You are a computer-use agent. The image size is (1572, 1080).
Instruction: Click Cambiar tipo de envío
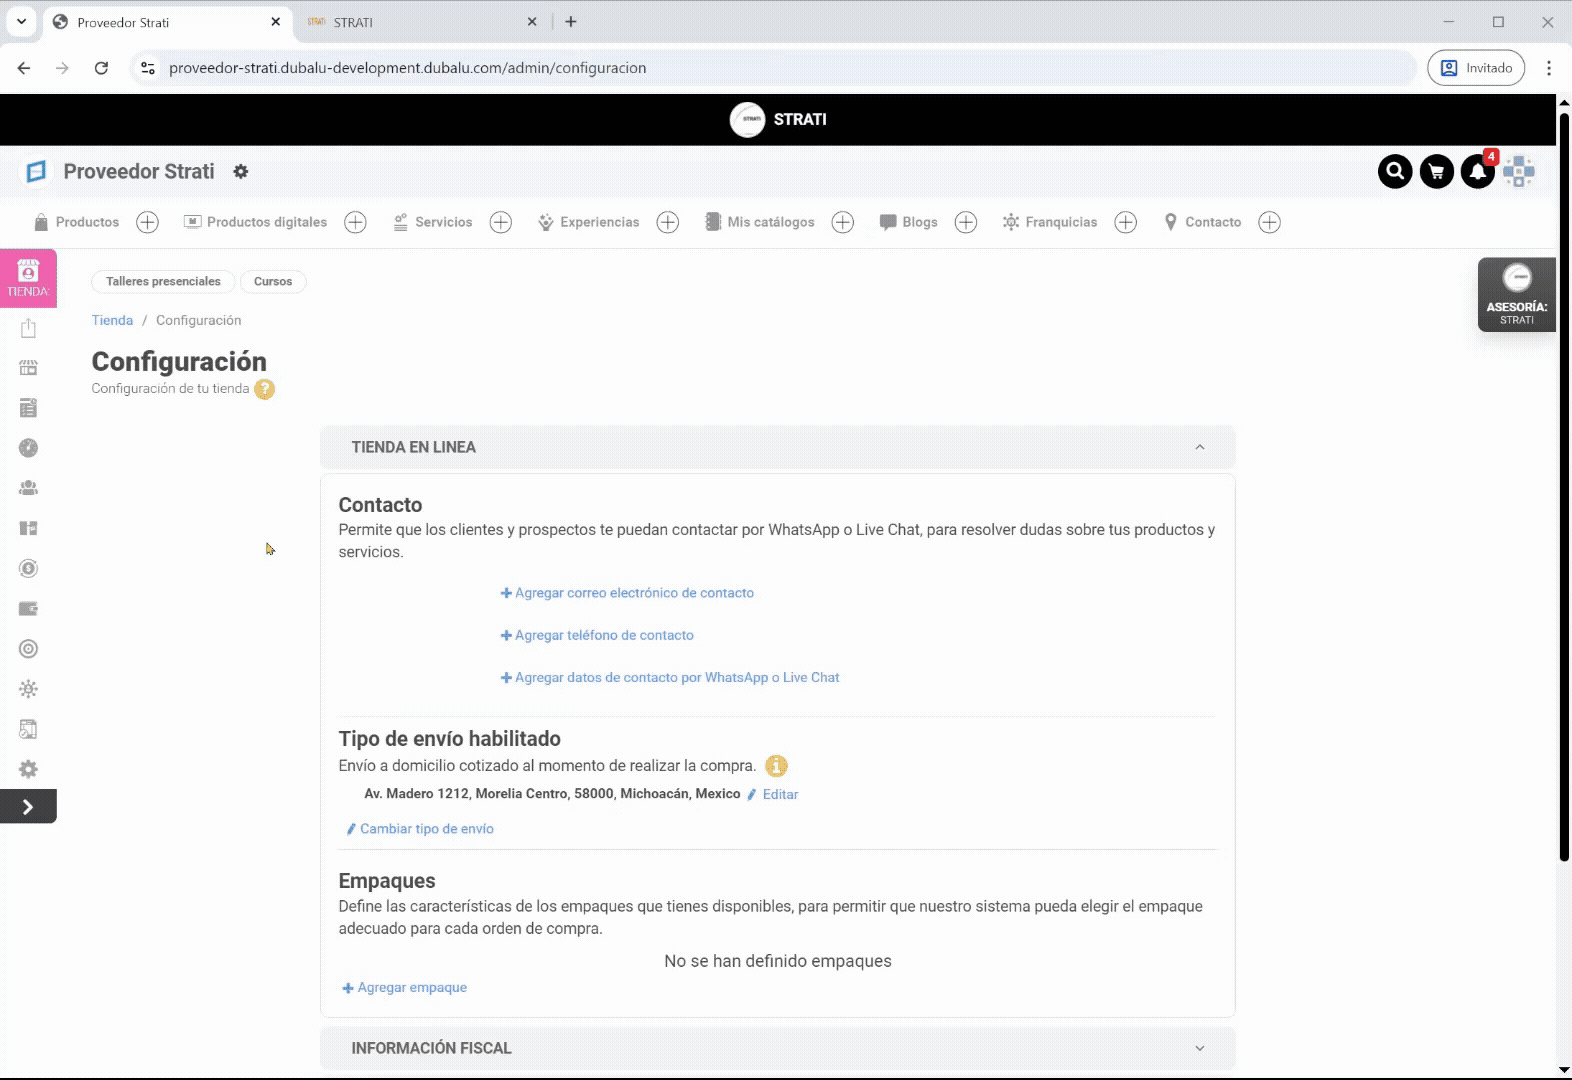[420, 829]
